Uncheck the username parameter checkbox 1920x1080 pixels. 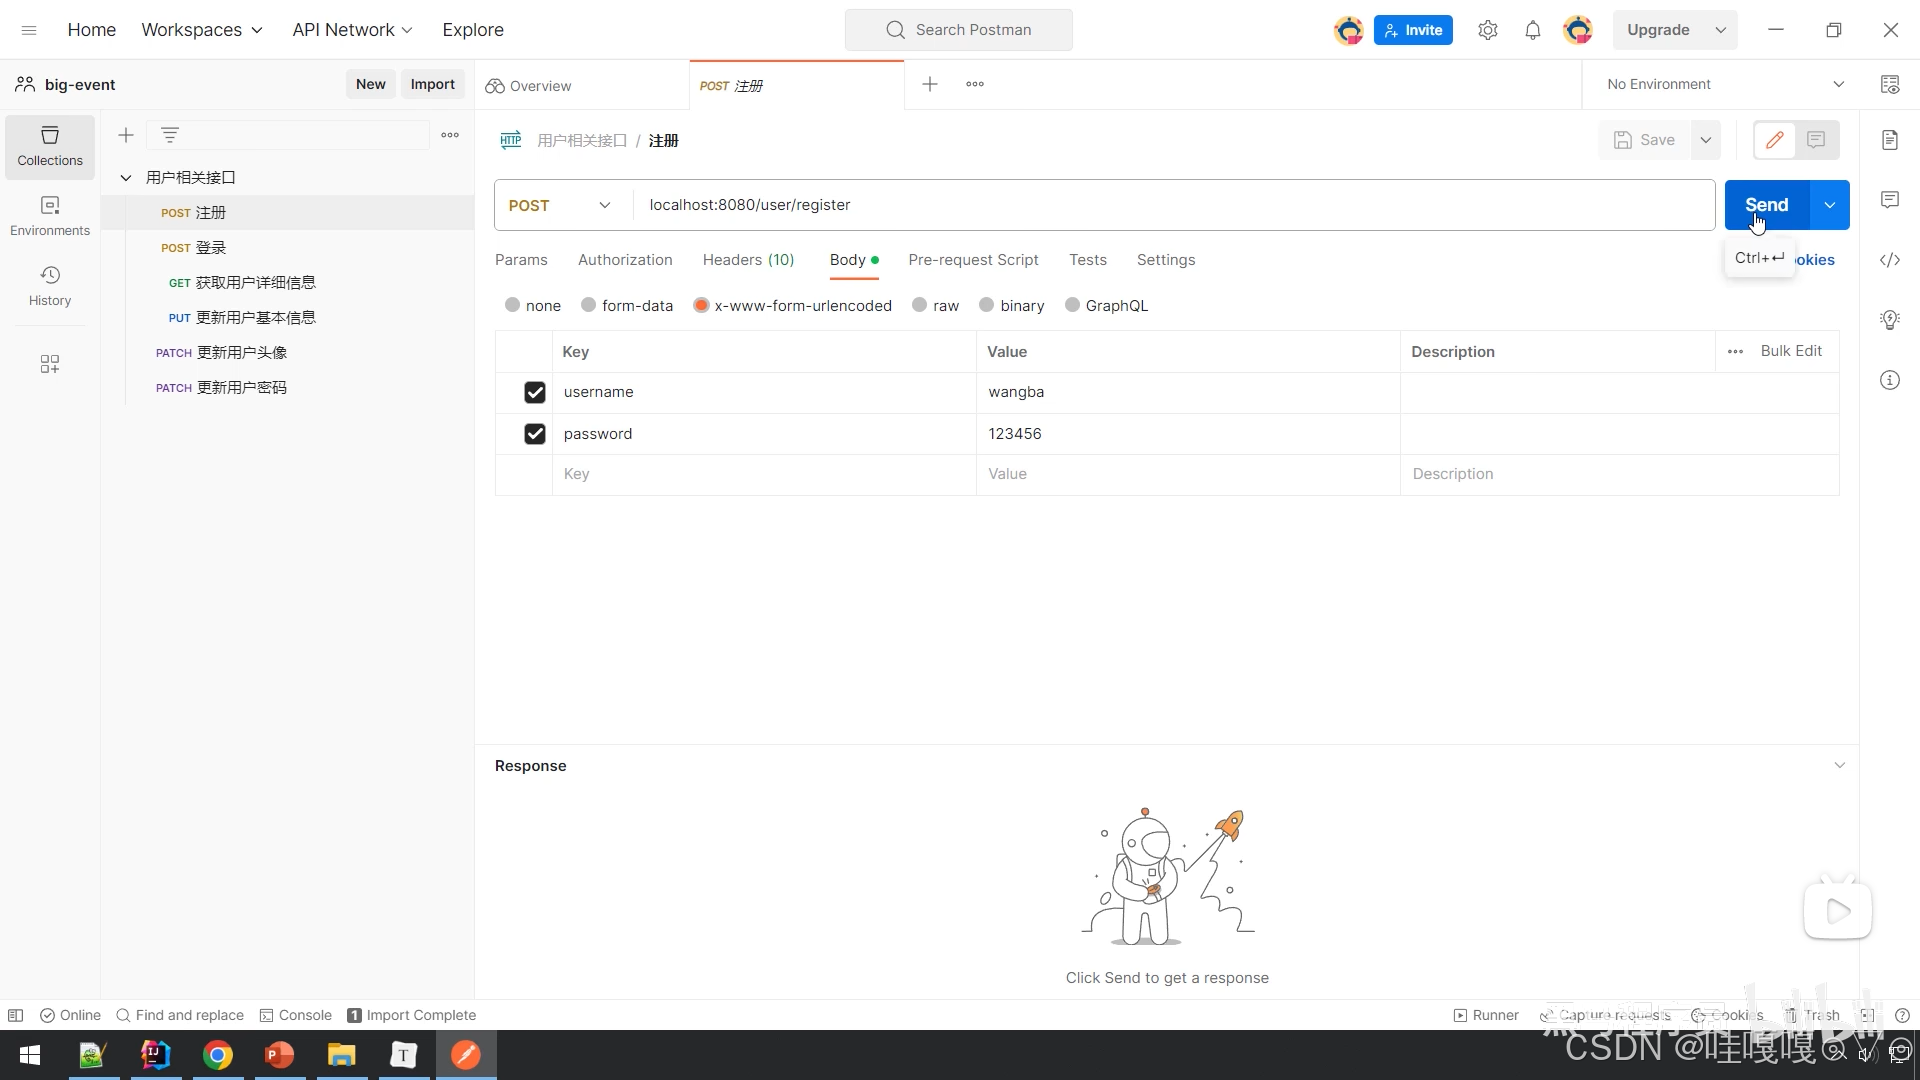pyautogui.click(x=535, y=392)
